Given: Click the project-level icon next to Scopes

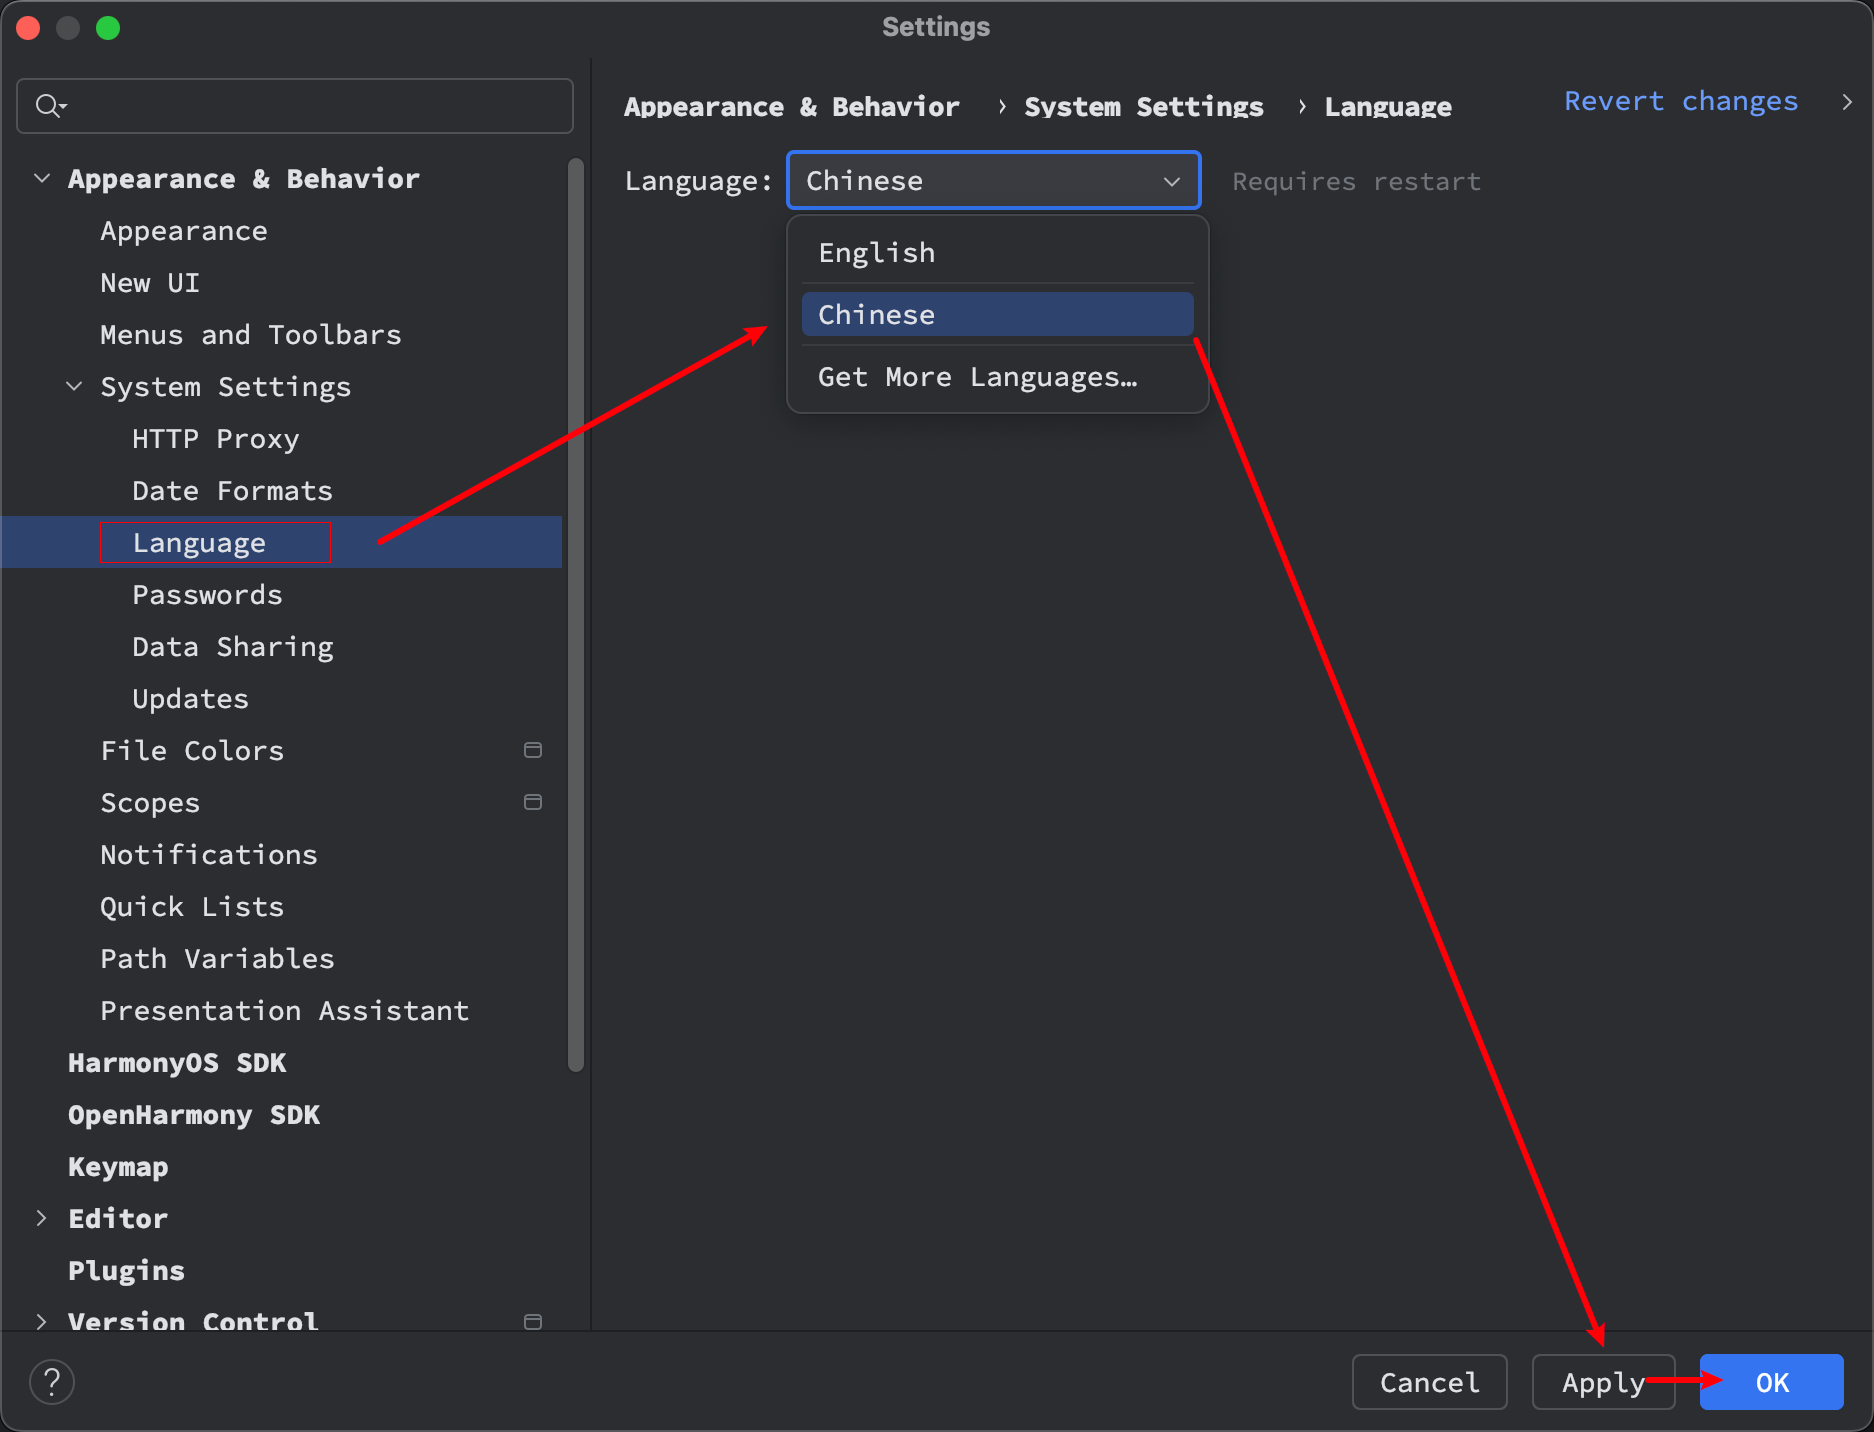Looking at the screenshot, I should (x=533, y=802).
